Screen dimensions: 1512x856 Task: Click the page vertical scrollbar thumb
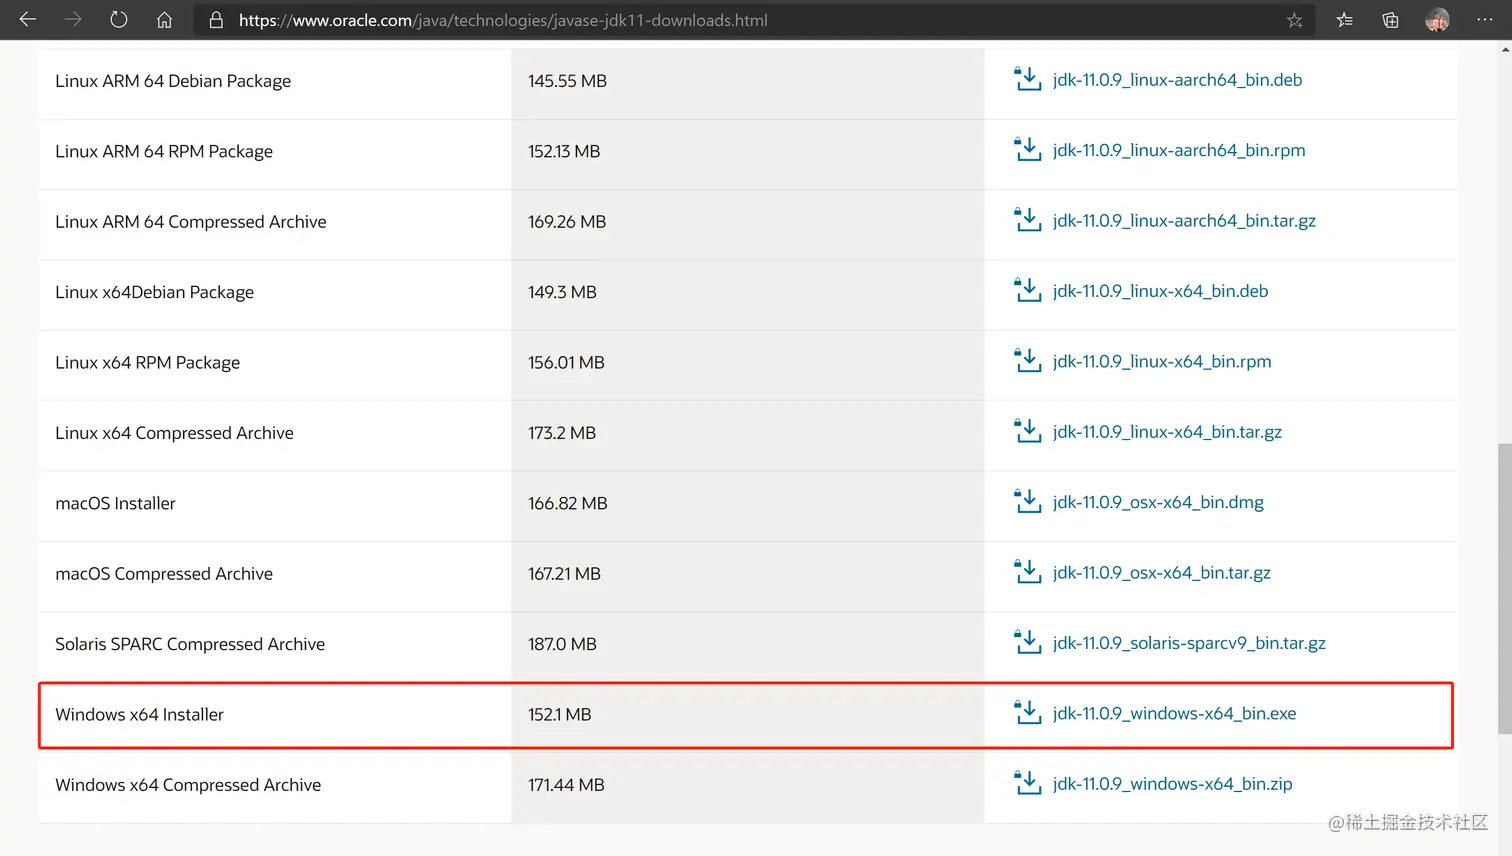[1504, 588]
